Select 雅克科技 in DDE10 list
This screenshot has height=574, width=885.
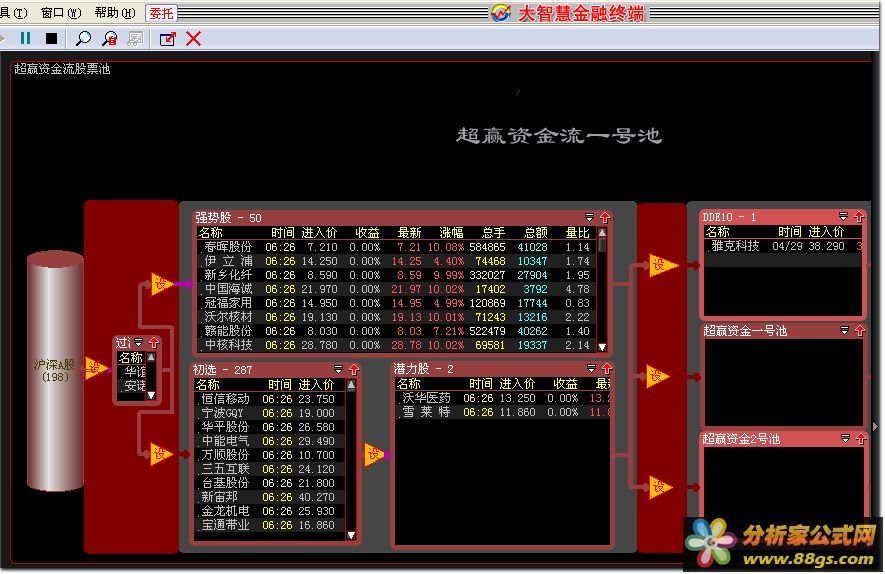[783, 246]
